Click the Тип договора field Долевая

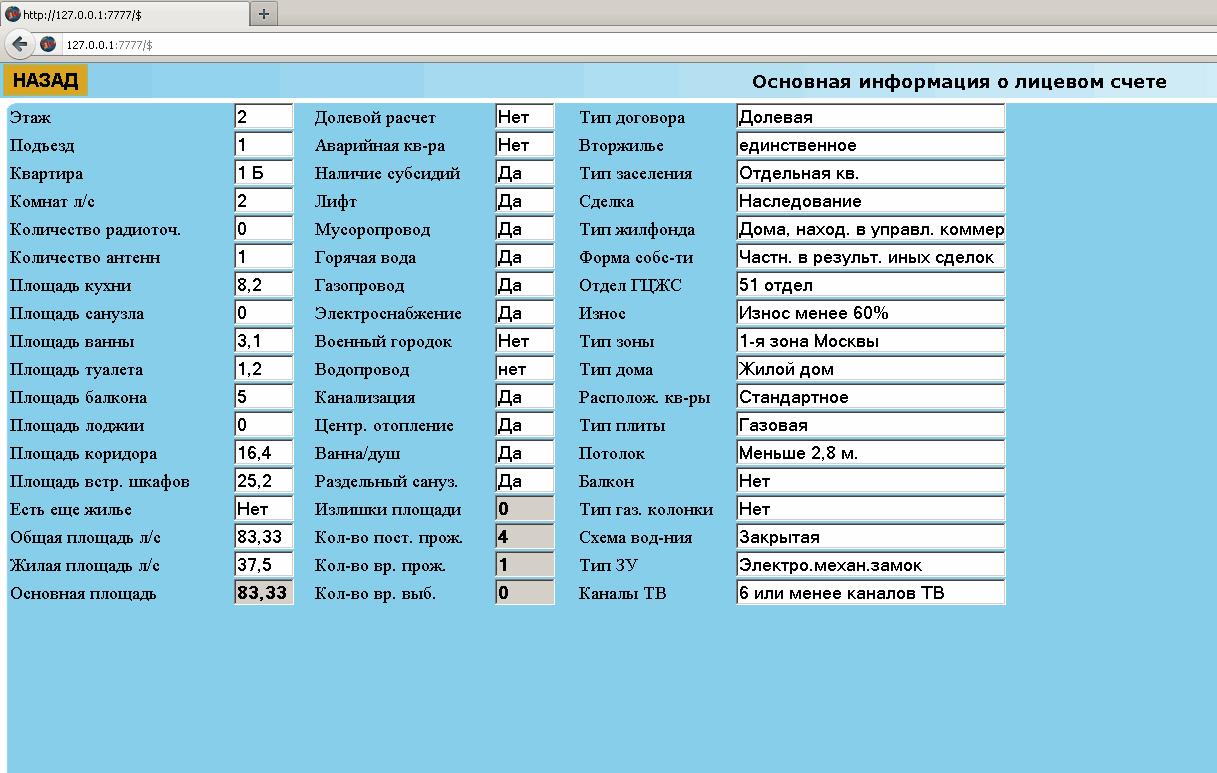tap(871, 117)
